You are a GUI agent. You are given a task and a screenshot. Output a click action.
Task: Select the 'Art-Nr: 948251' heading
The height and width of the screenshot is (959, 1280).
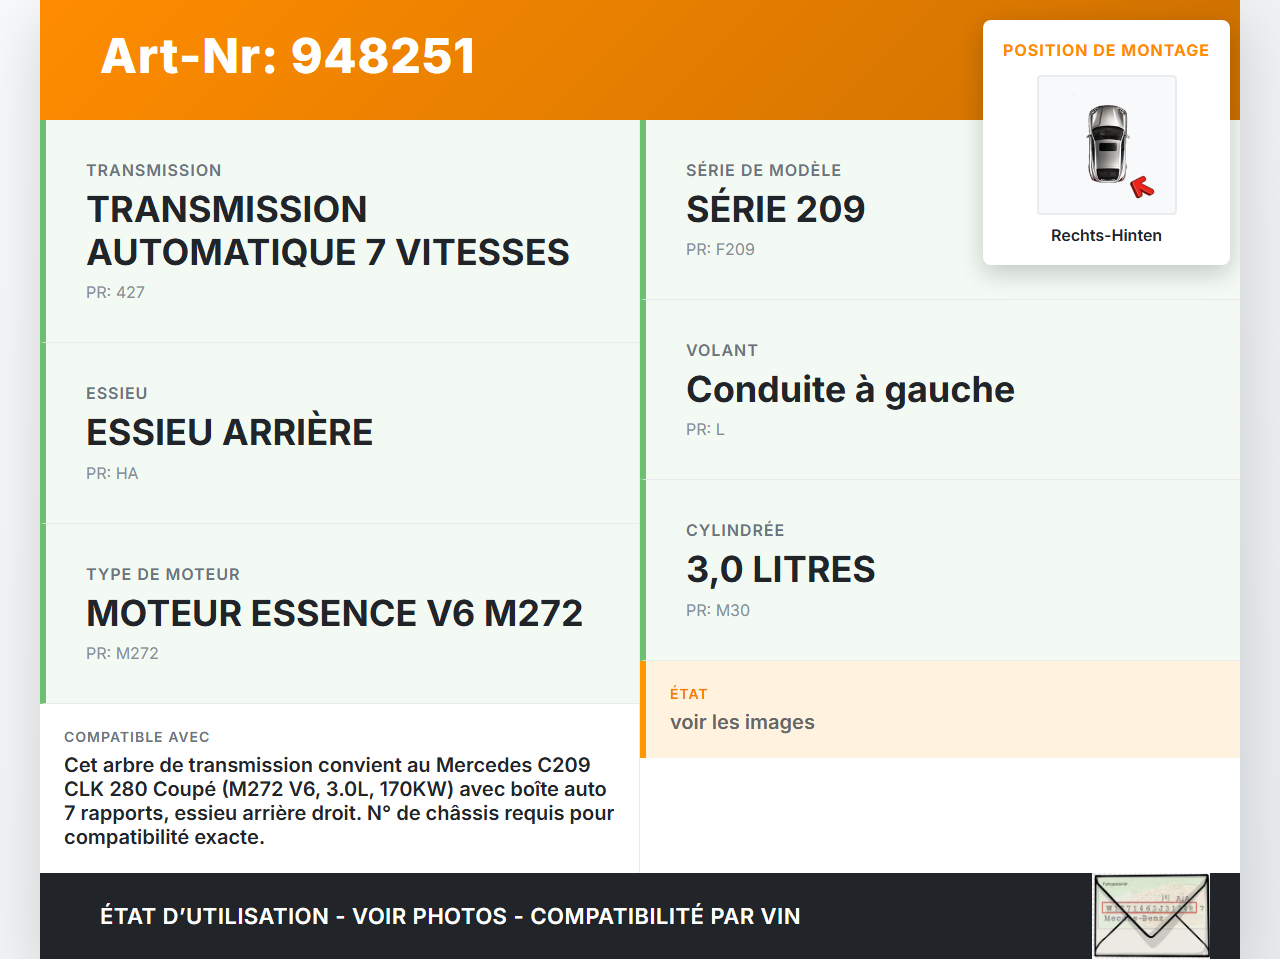288,56
